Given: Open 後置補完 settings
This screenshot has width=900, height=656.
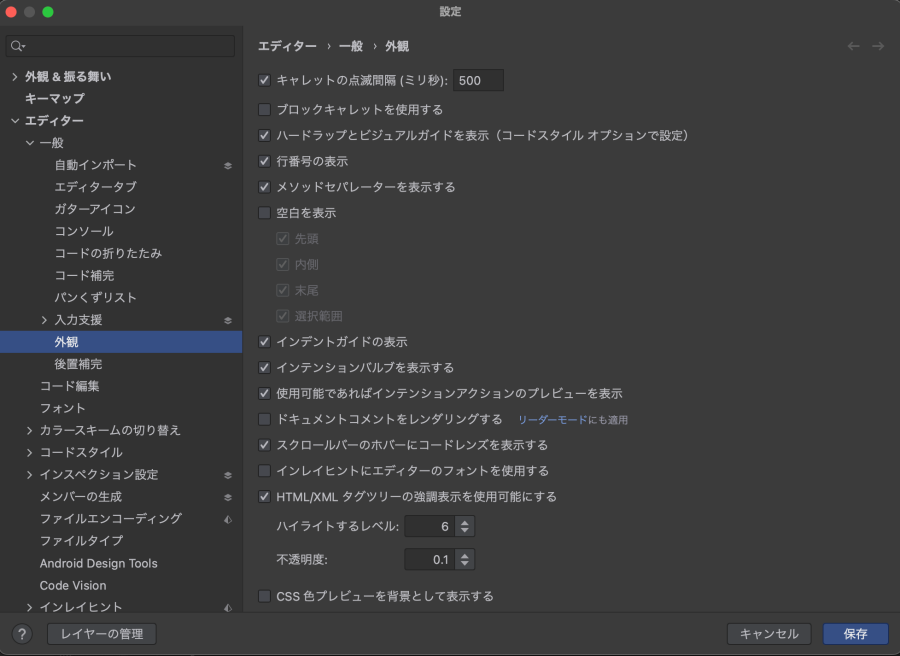Looking at the screenshot, I should point(78,364).
